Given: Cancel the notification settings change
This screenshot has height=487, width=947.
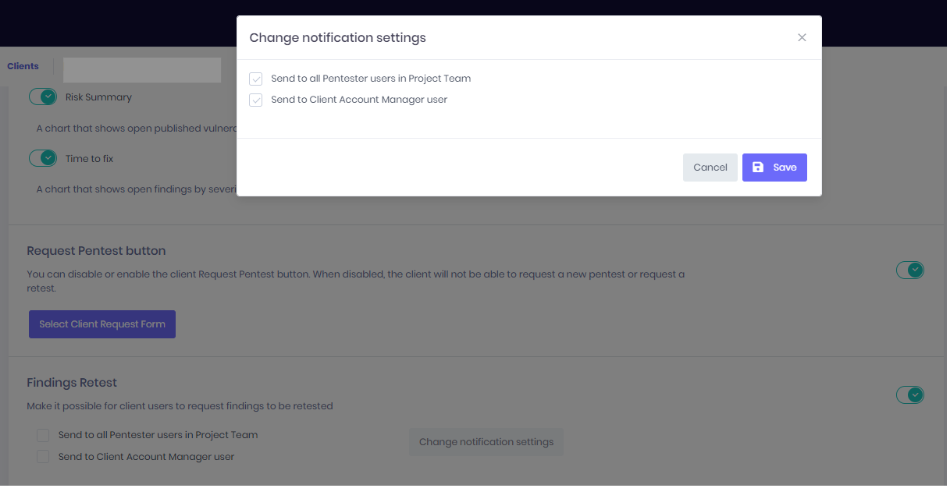Looking at the screenshot, I should coord(710,168).
